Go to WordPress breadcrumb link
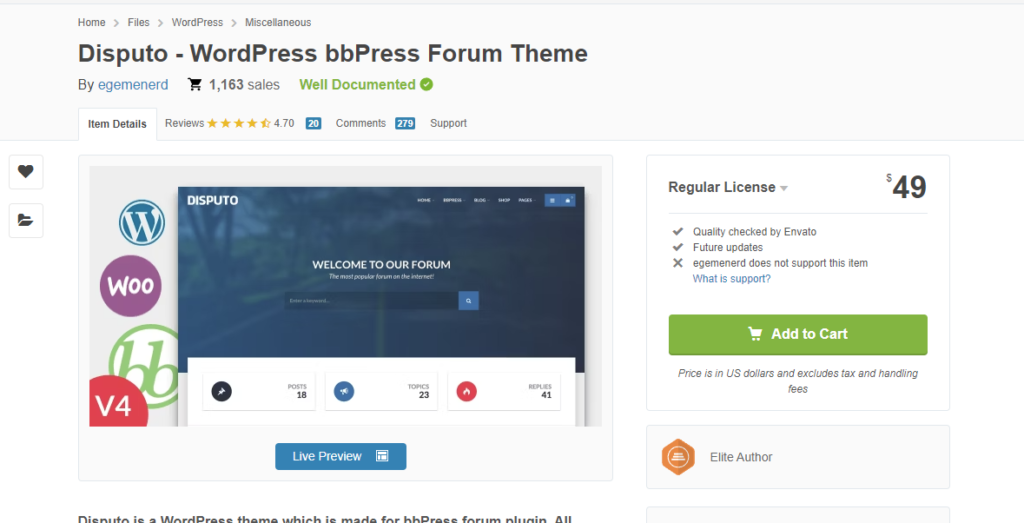 click(197, 22)
